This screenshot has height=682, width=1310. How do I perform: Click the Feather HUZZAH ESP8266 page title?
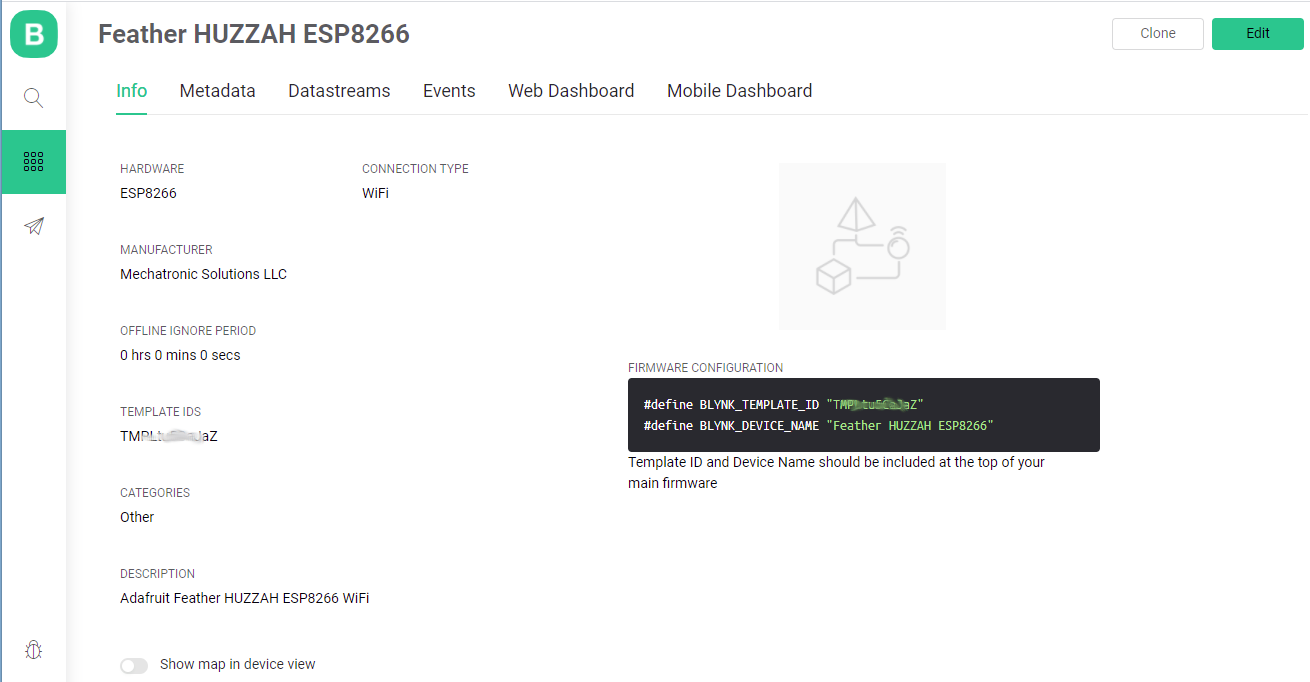pos(254,34)
